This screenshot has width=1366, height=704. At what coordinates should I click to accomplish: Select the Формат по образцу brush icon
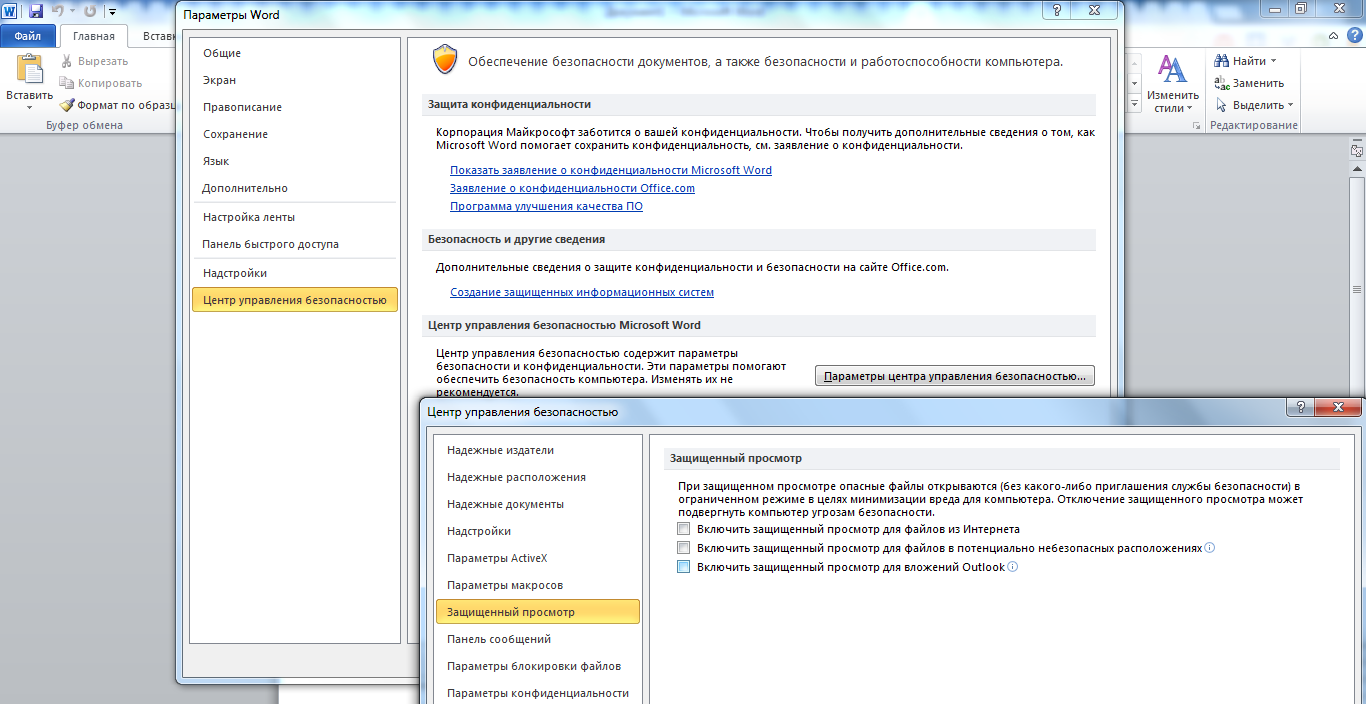tap(67, 105)
